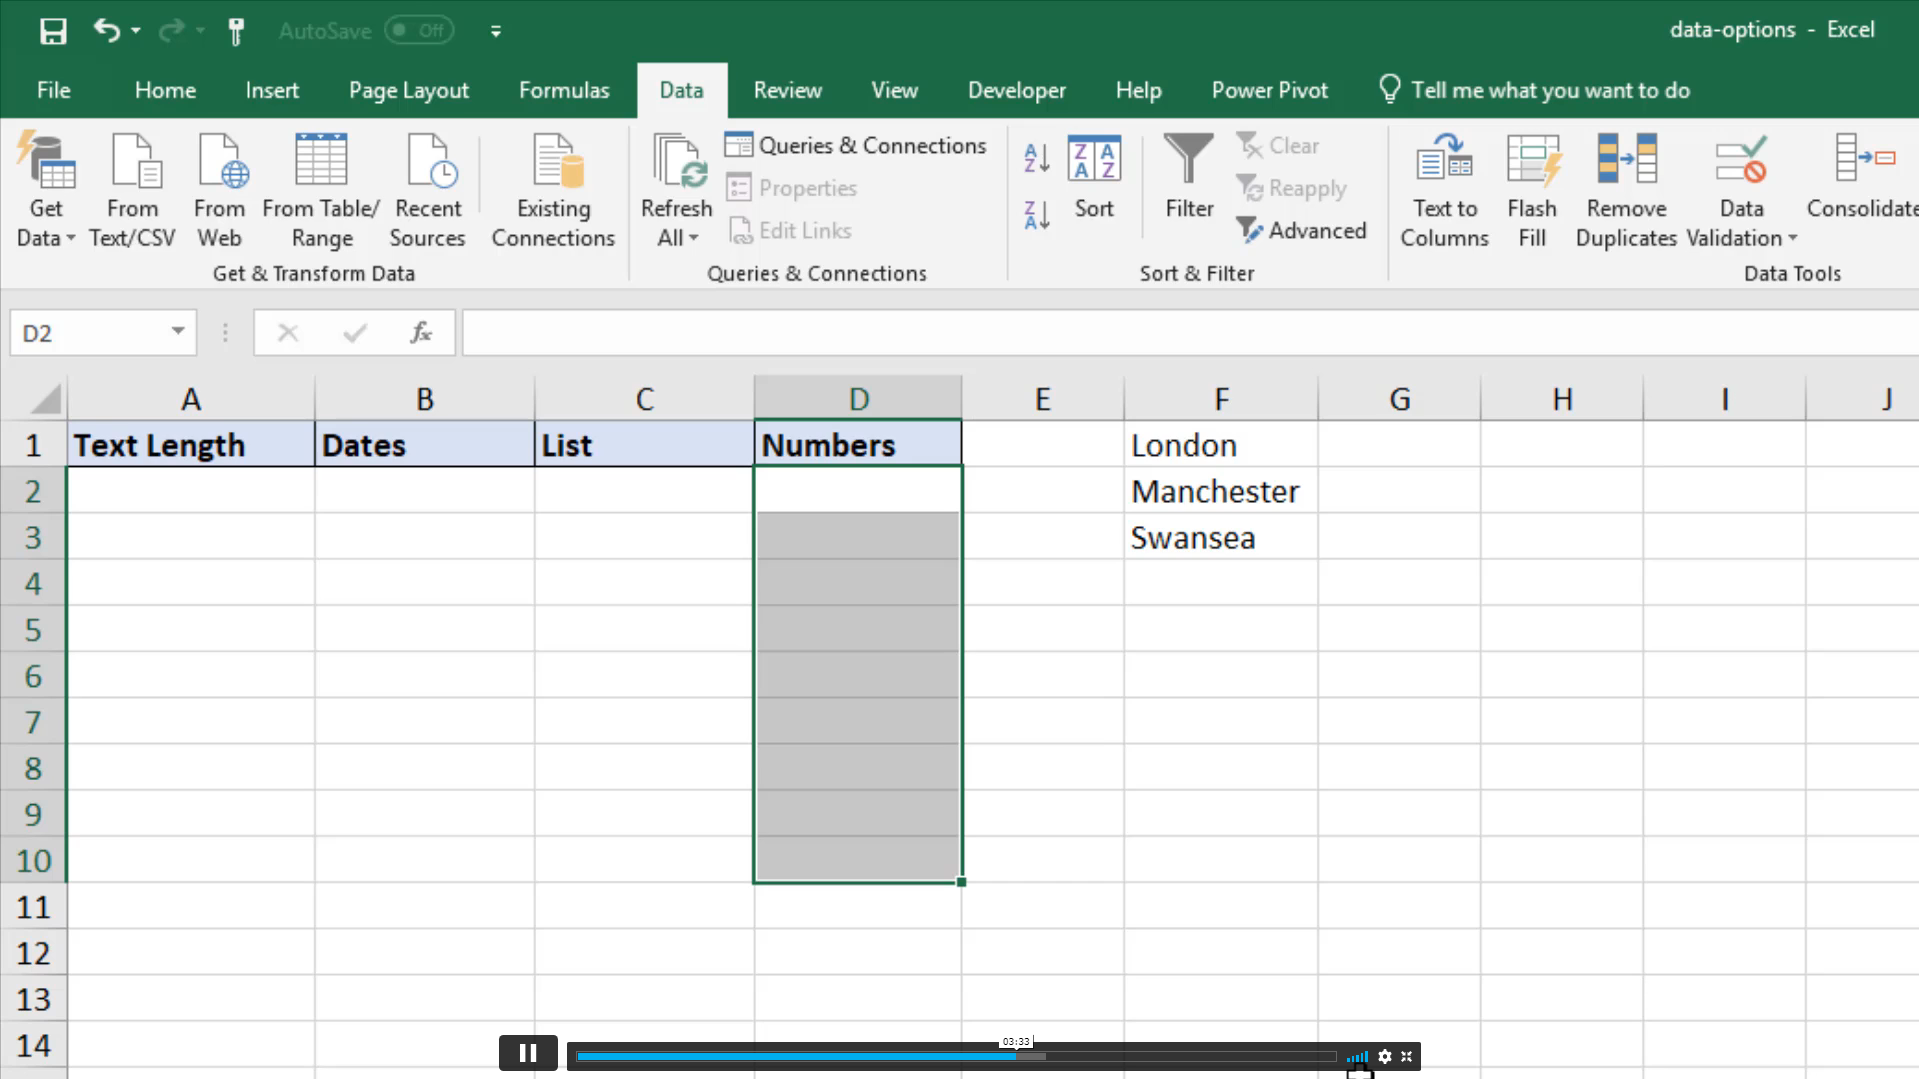Apply the Filter tool

[x=1188, y=180]
